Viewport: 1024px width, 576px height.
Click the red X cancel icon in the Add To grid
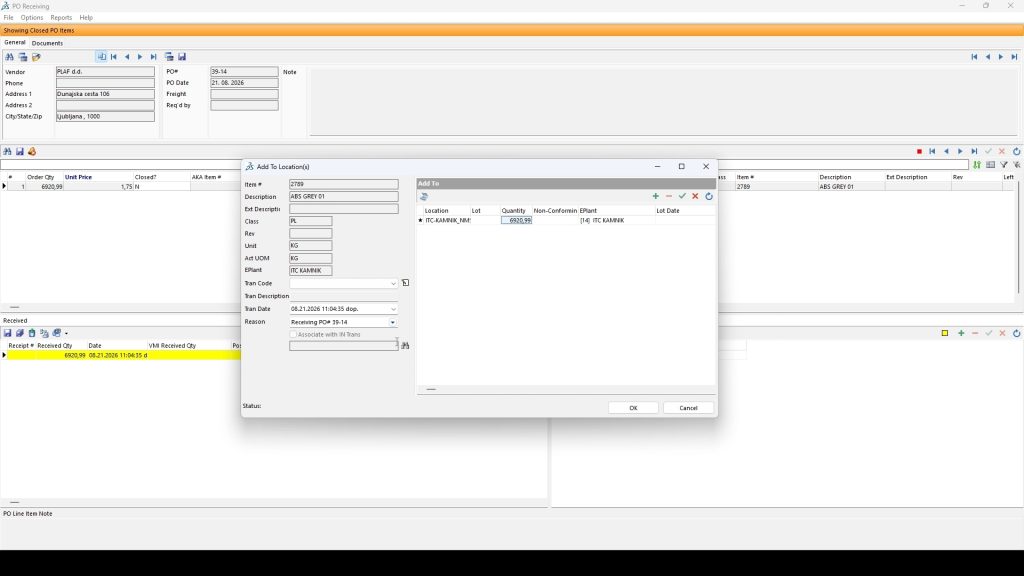[695, 196]
